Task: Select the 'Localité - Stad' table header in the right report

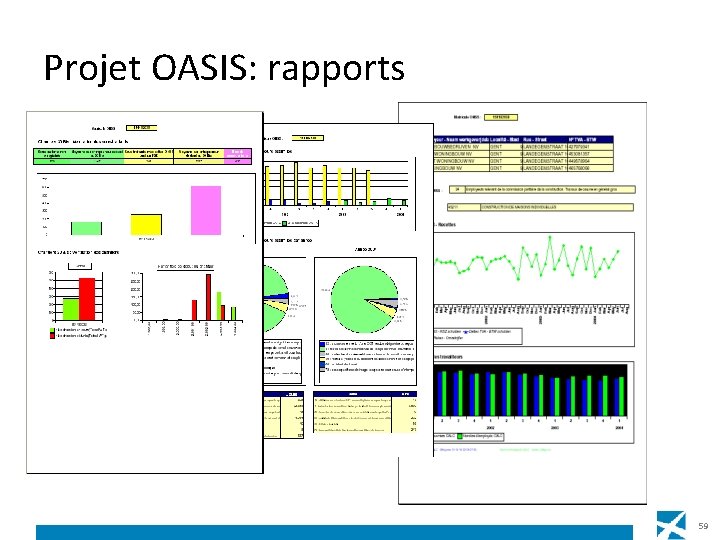Action: (x=504, y=140)
